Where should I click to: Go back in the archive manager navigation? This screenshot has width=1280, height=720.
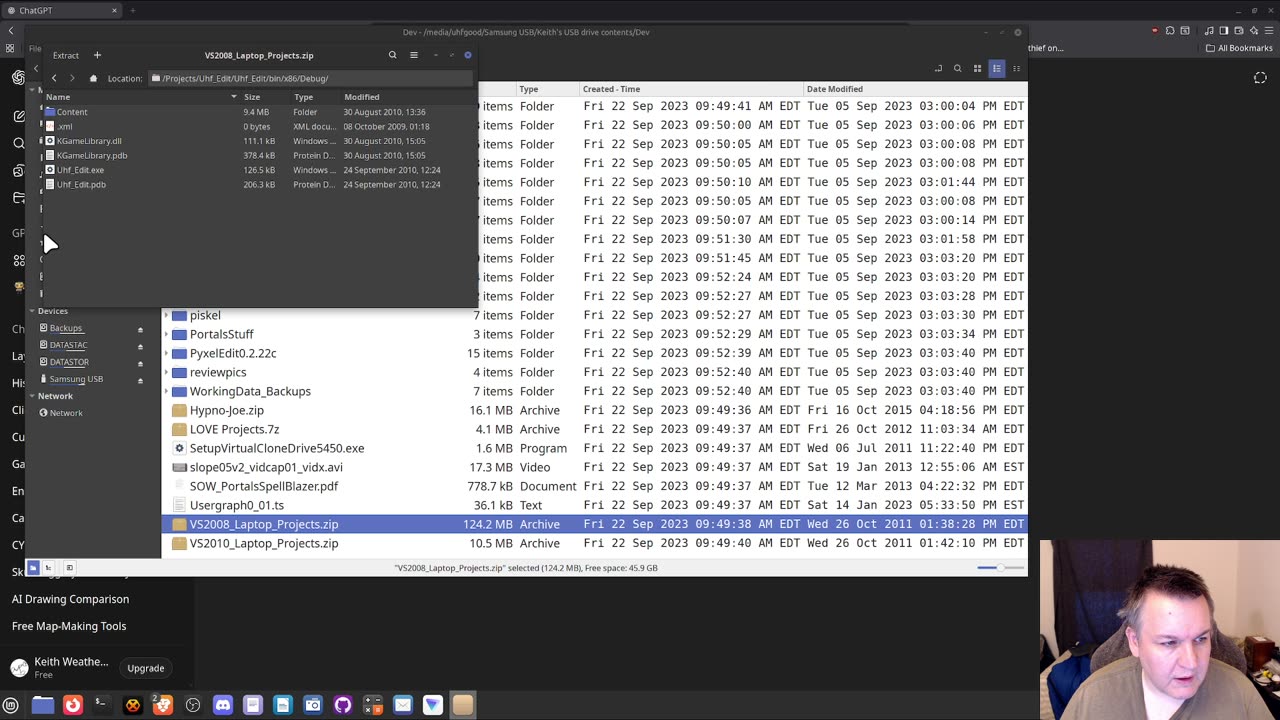54,78
